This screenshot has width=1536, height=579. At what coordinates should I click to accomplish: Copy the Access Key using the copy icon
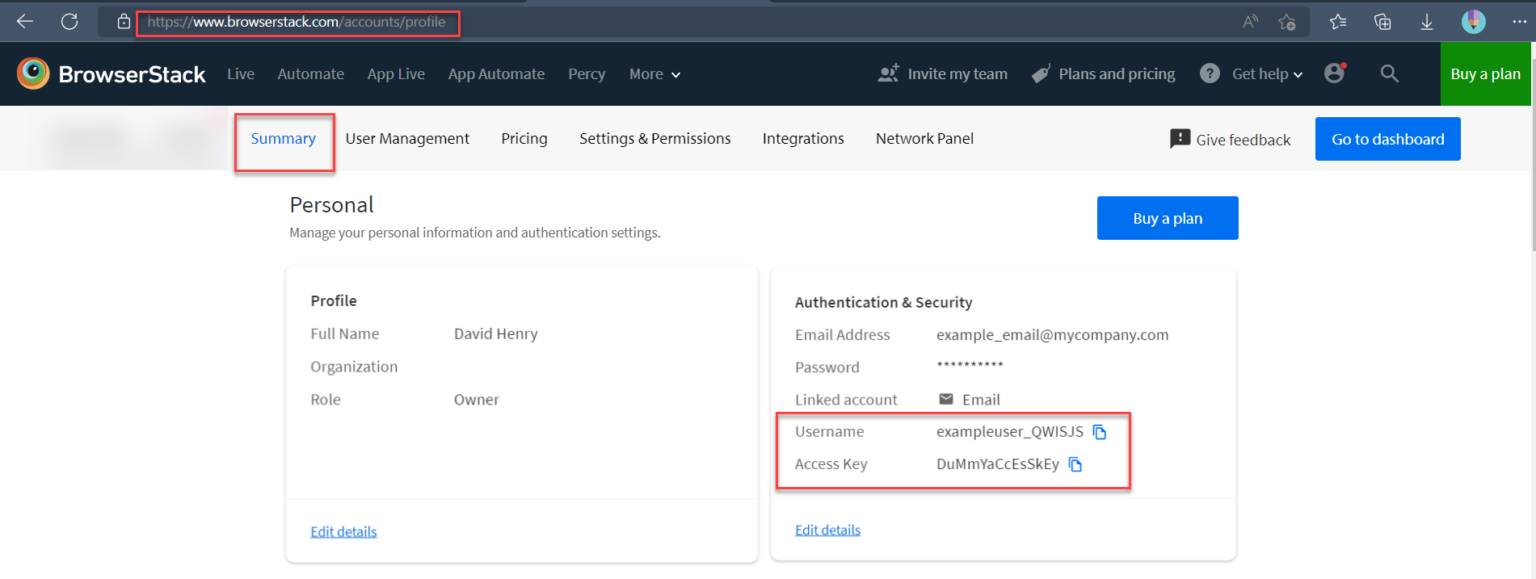pos(1075,464)
